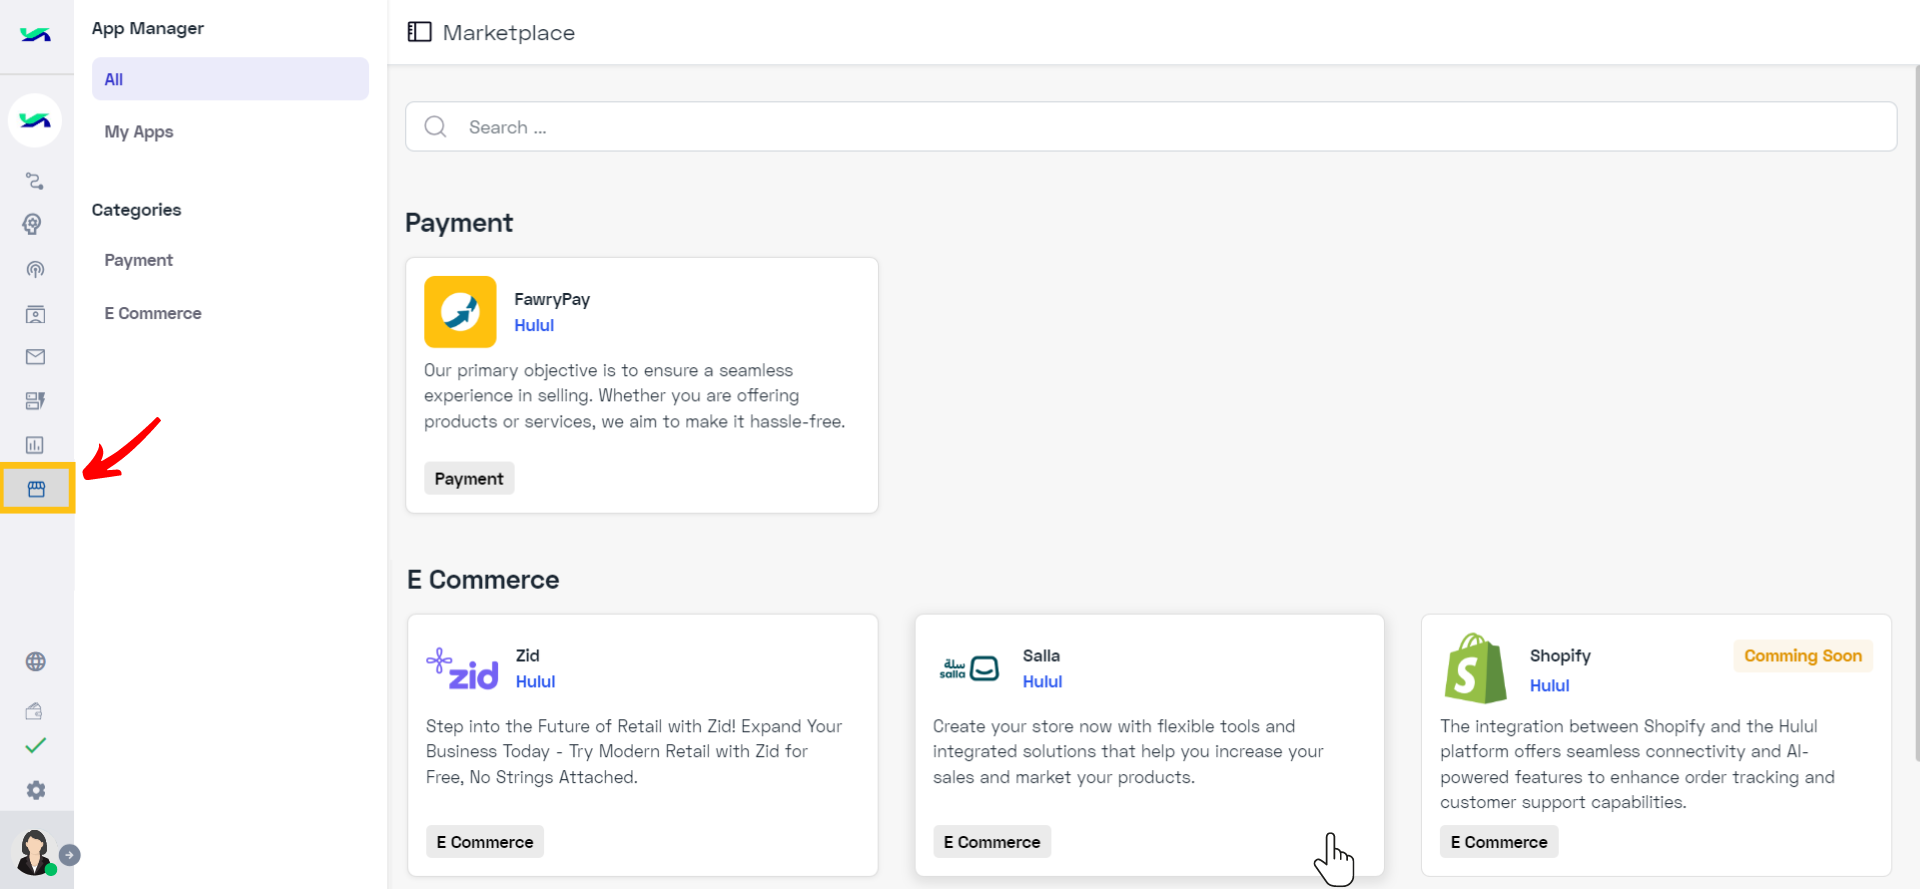The height and width of the screenshot is (889, 1920).
Task: Open My Apps in App Manager
Action: point(139,132)
